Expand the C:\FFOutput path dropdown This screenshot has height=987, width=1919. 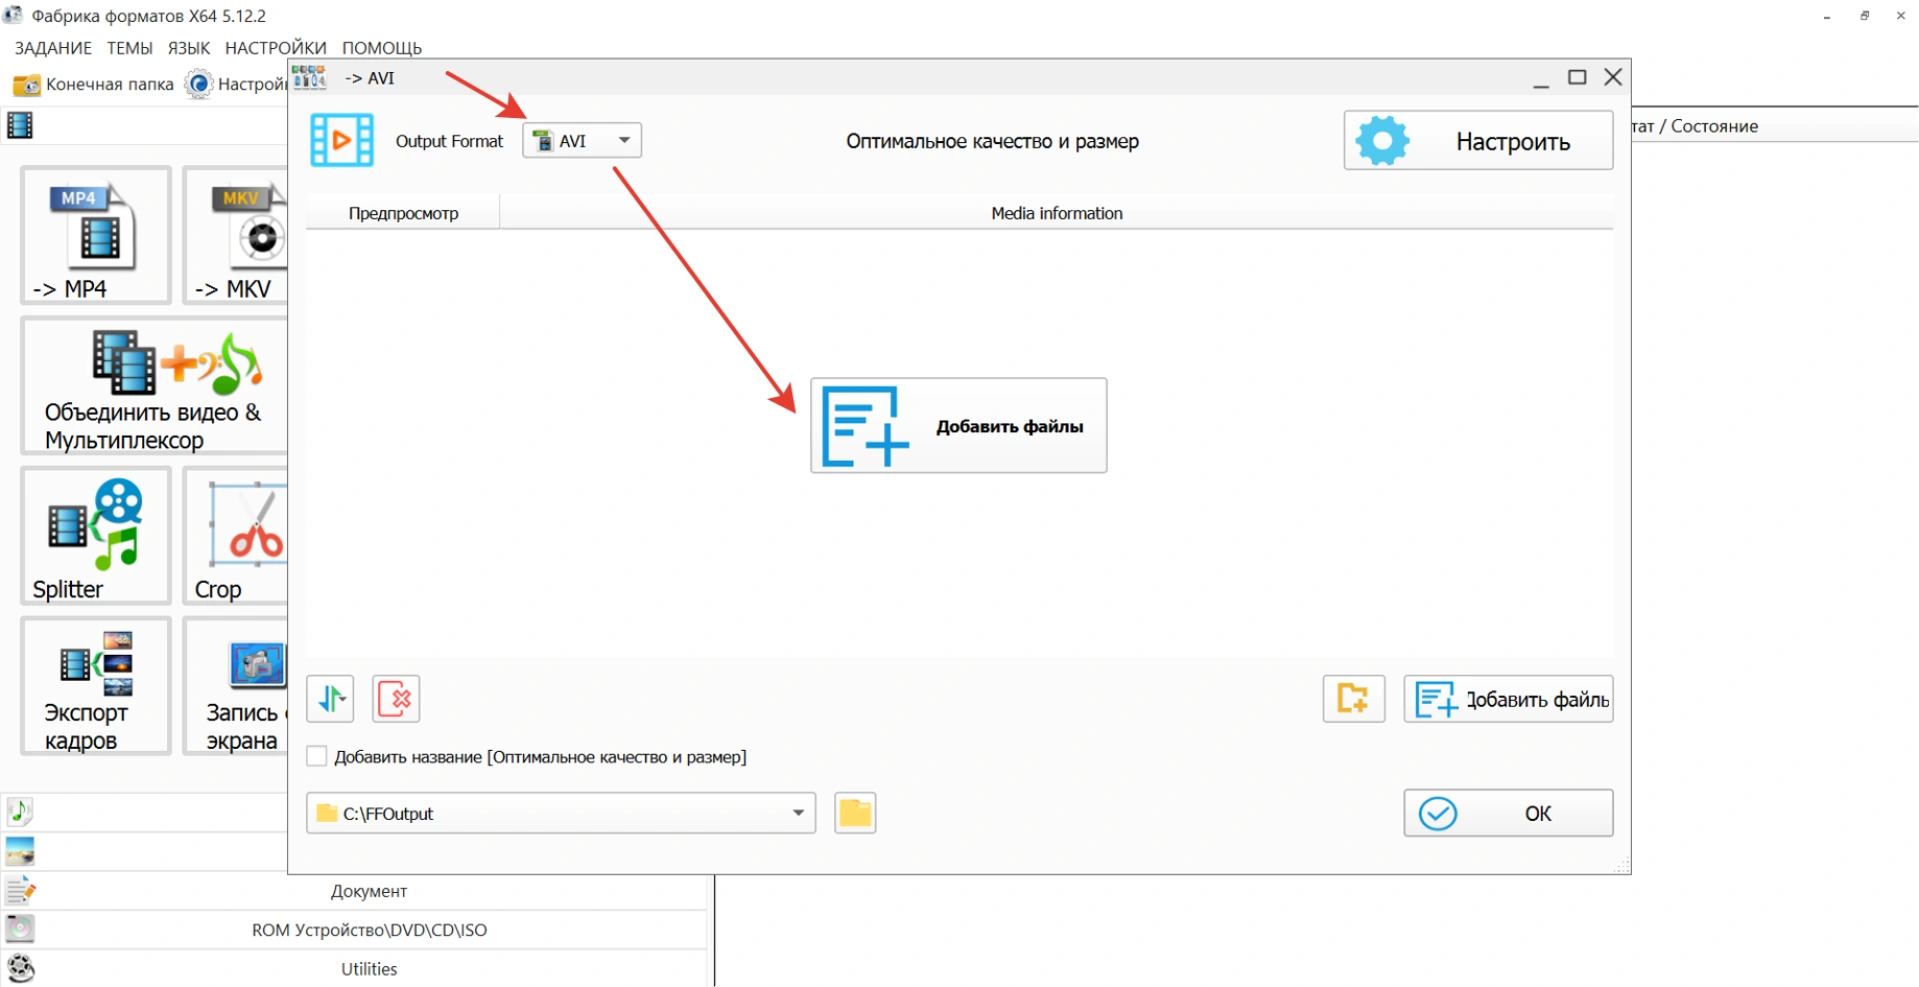(x=798, y=813)
